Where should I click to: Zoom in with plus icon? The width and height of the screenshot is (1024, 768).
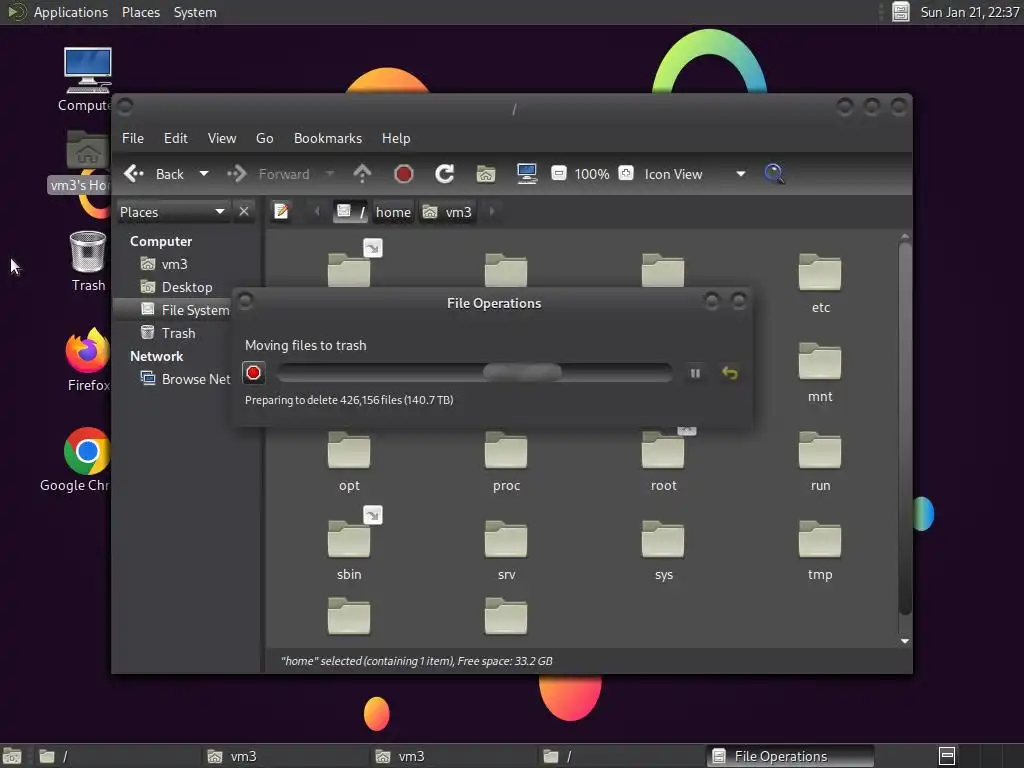[x=626, y=174]
